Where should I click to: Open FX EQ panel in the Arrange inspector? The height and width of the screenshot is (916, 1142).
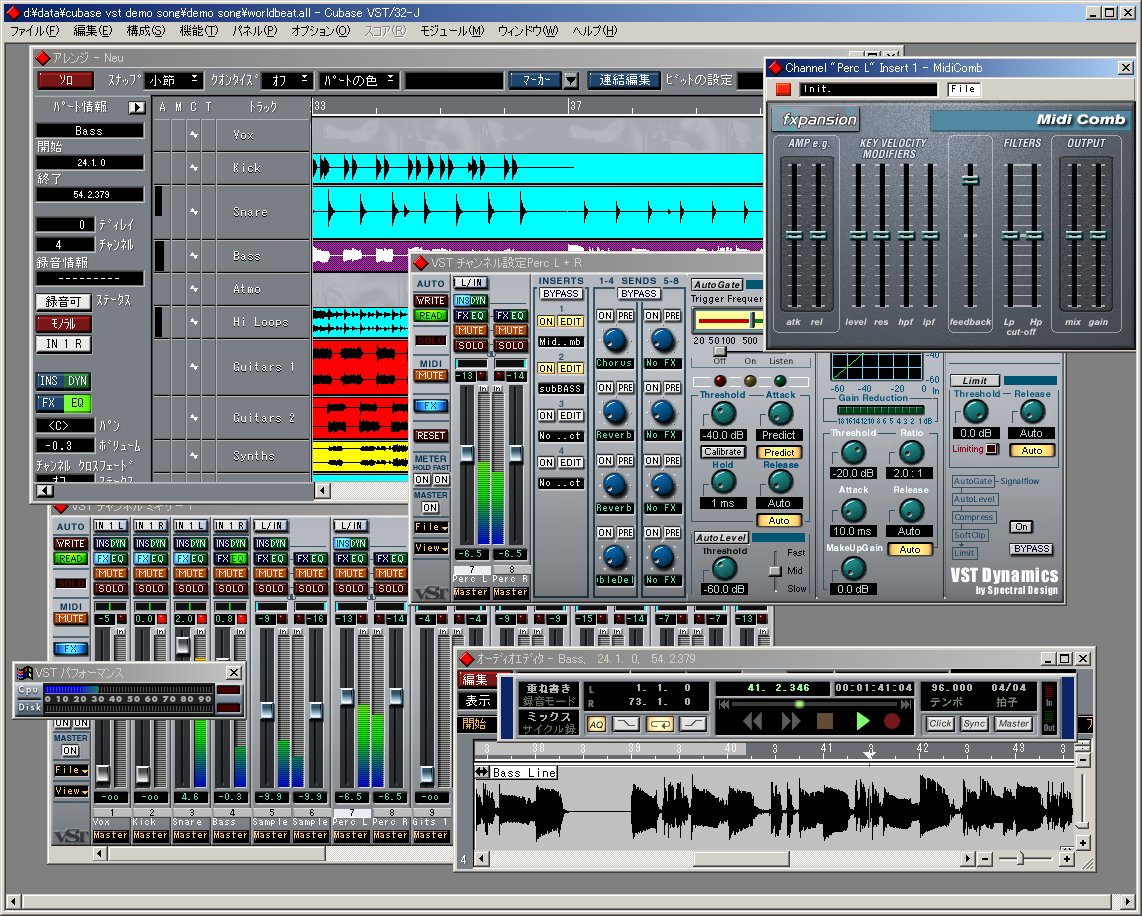(63, 402)
